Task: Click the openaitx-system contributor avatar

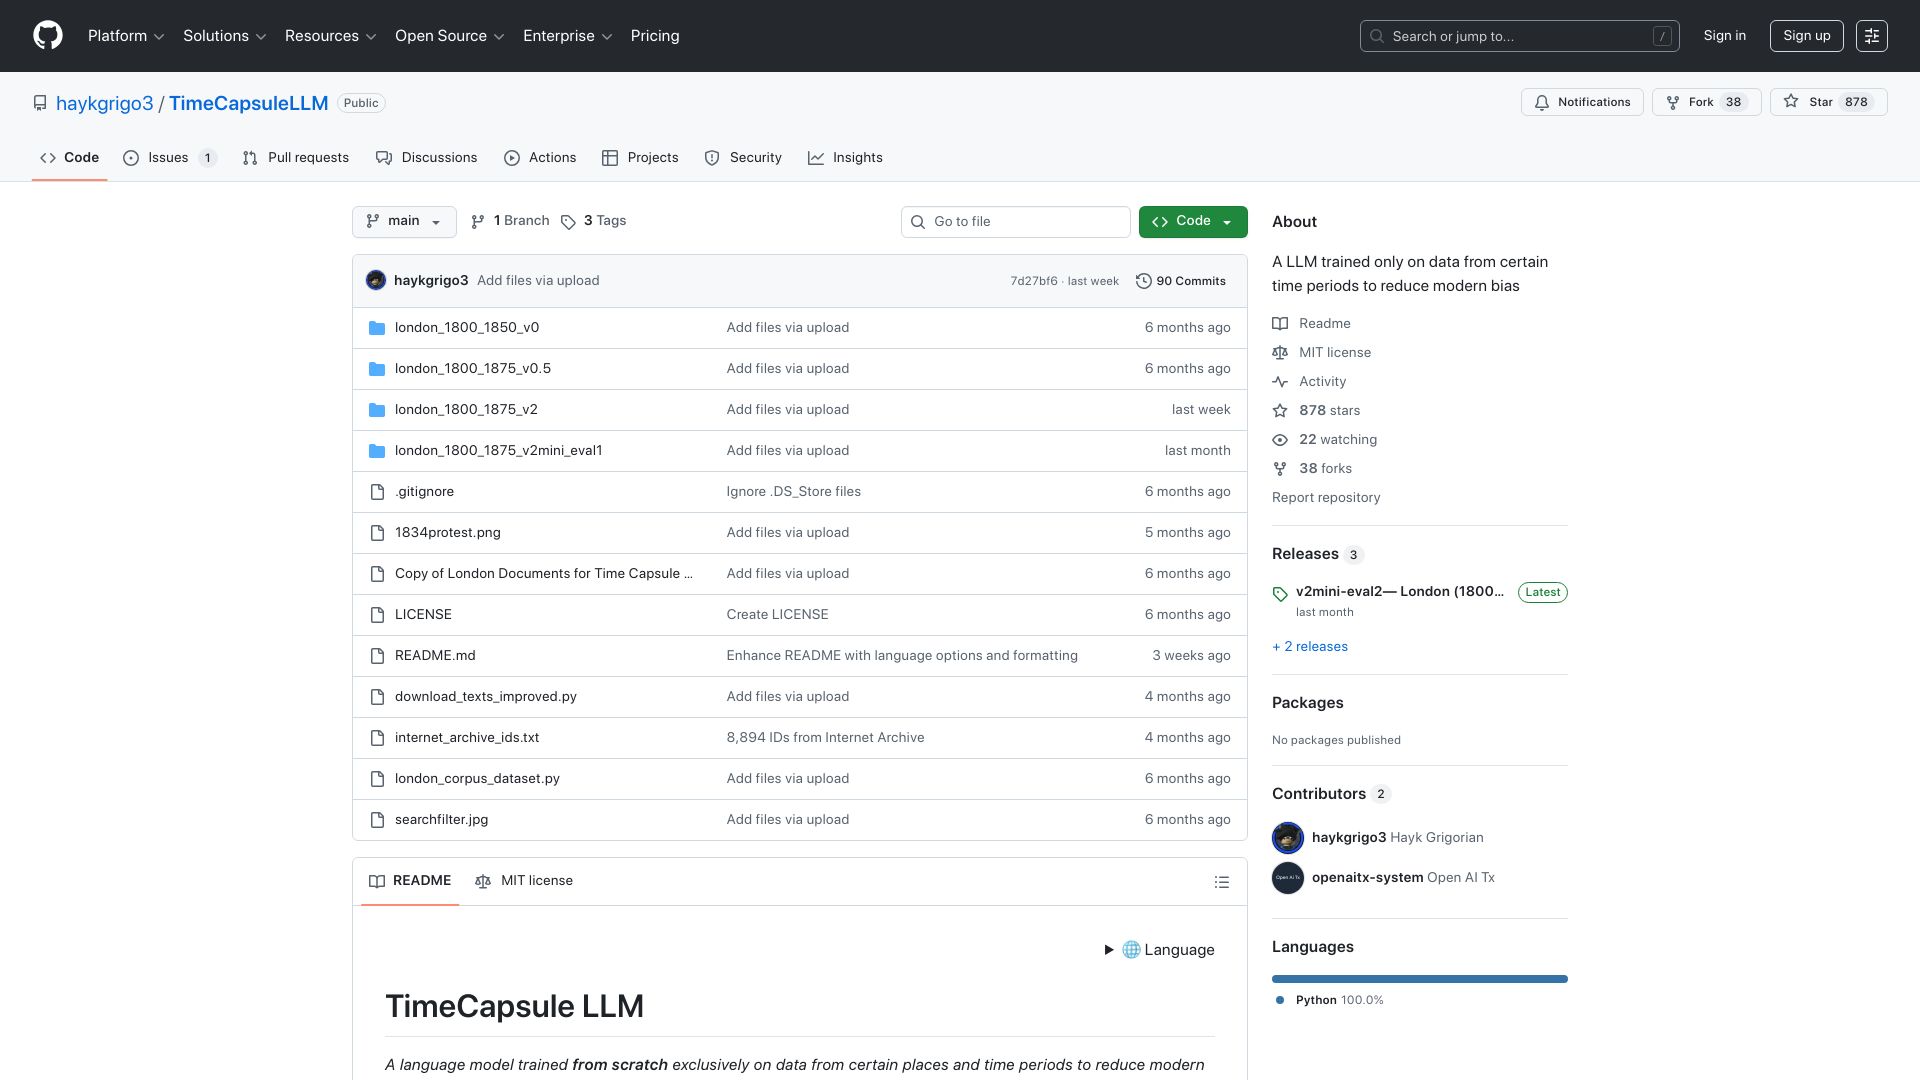Action: tap(1288, 878)
